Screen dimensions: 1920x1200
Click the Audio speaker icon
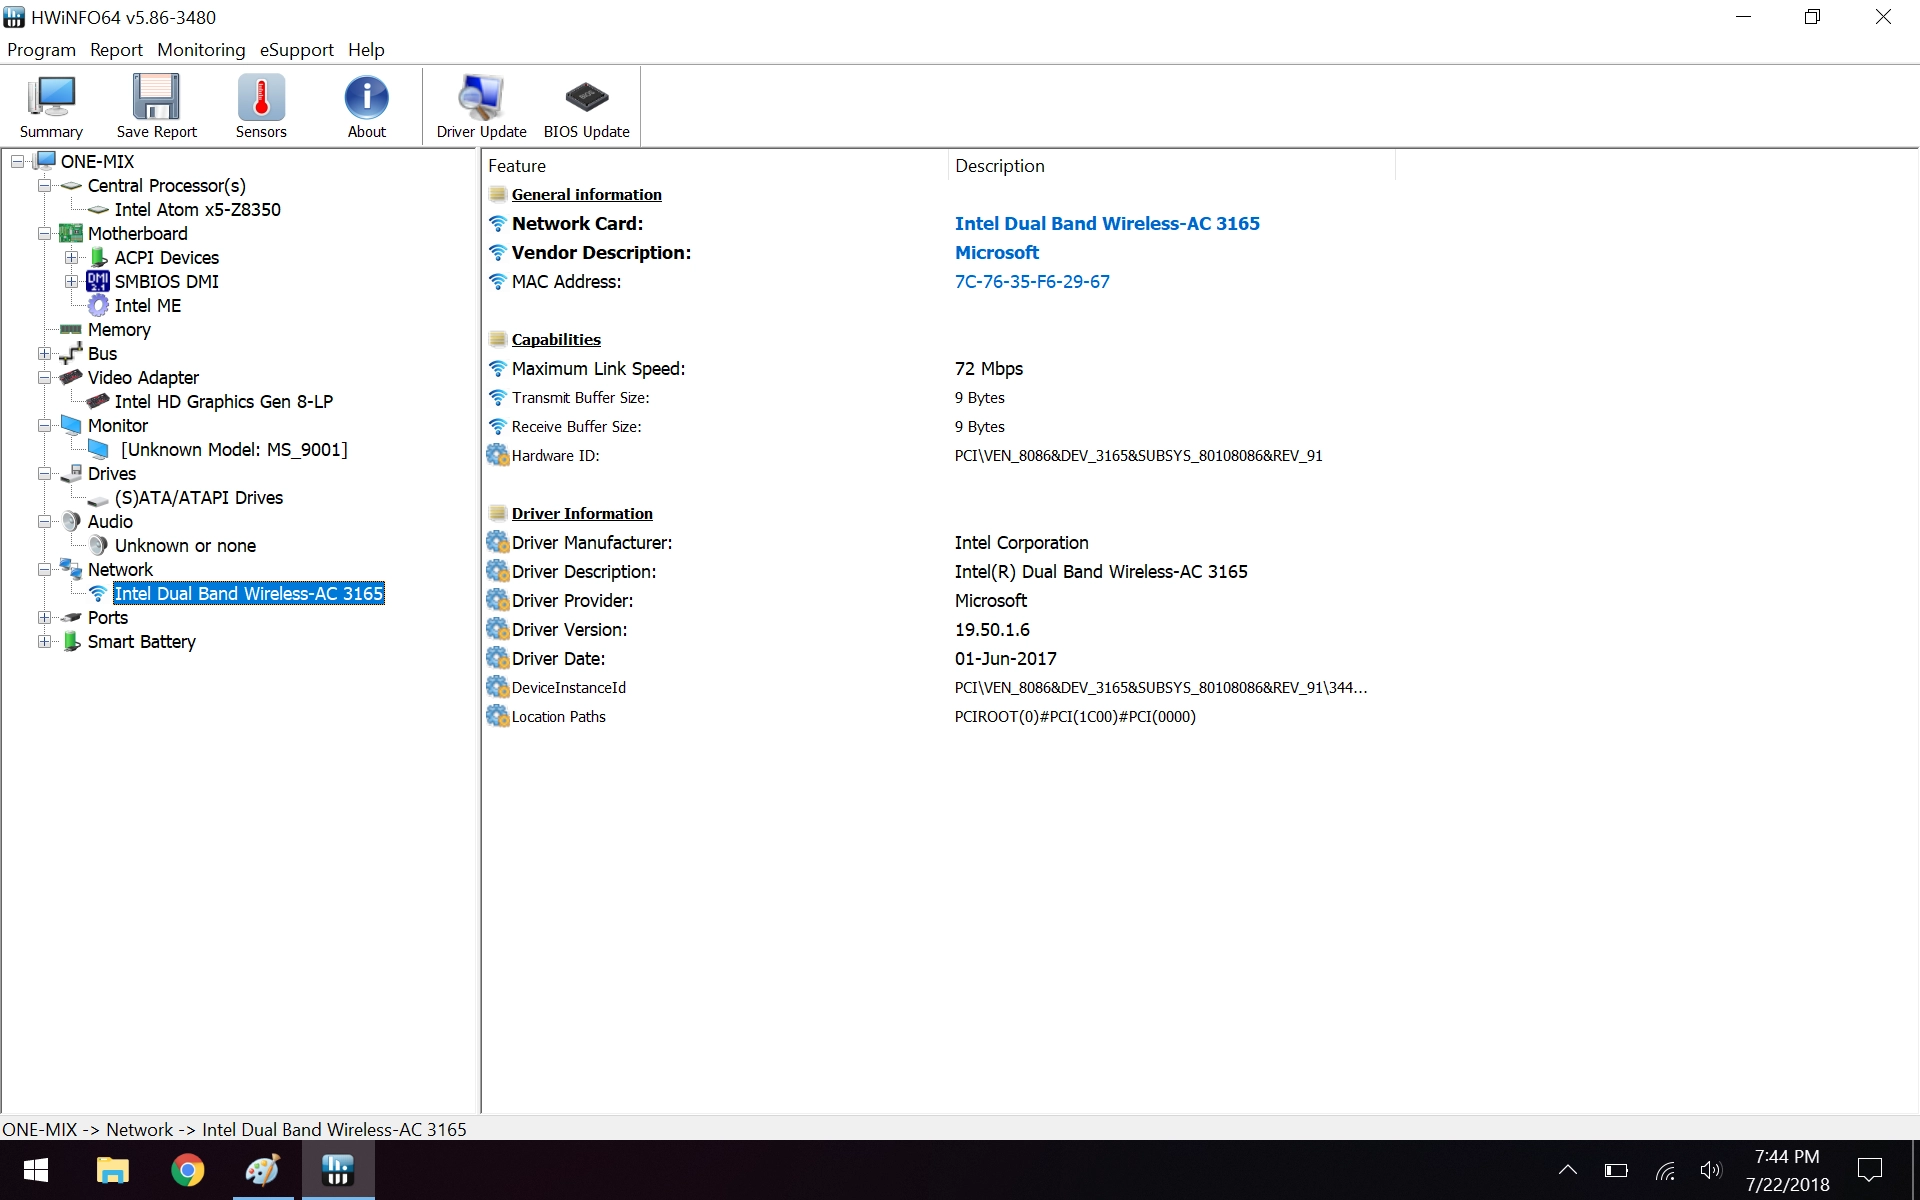pyautogui.click(x=71, y=521)
